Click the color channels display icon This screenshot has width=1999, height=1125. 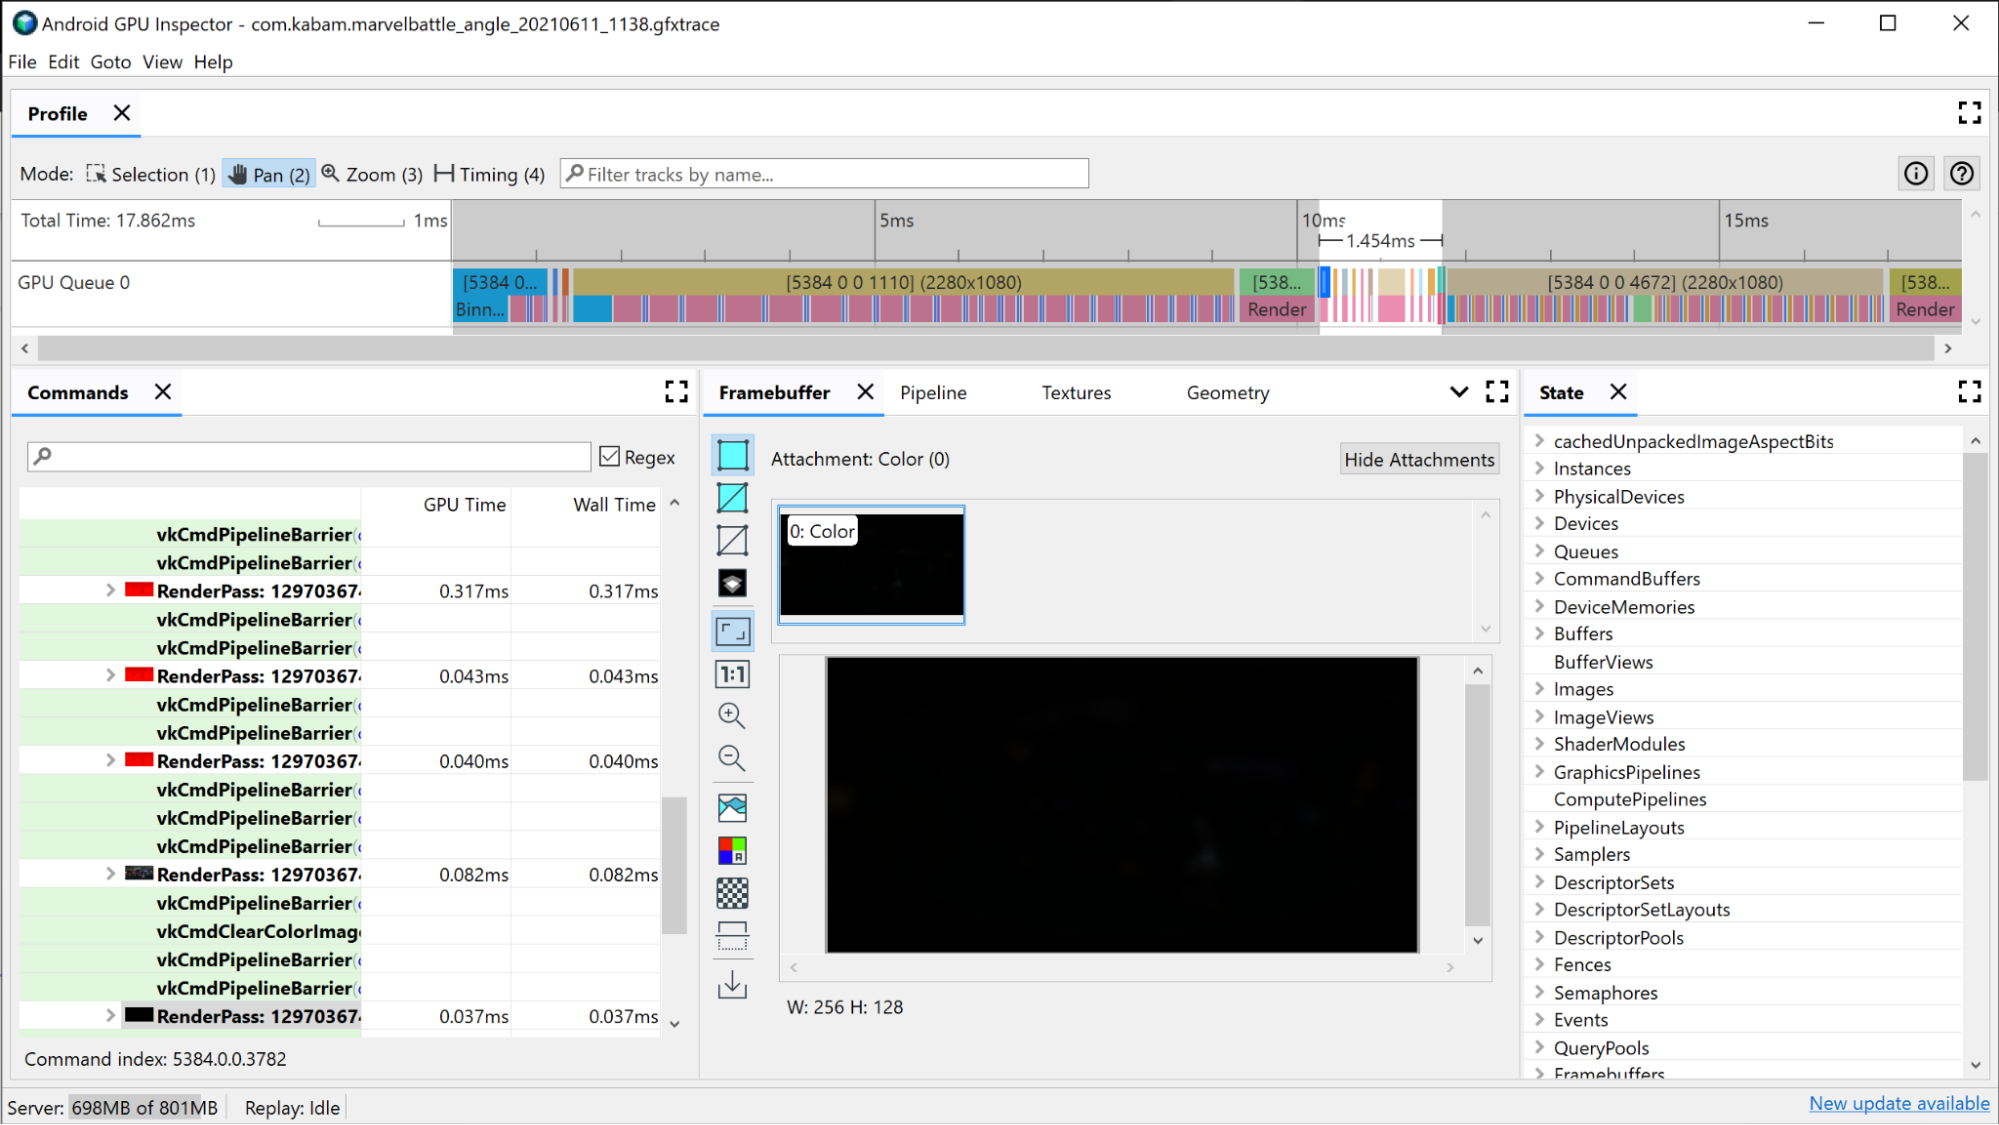coord(733,849)
